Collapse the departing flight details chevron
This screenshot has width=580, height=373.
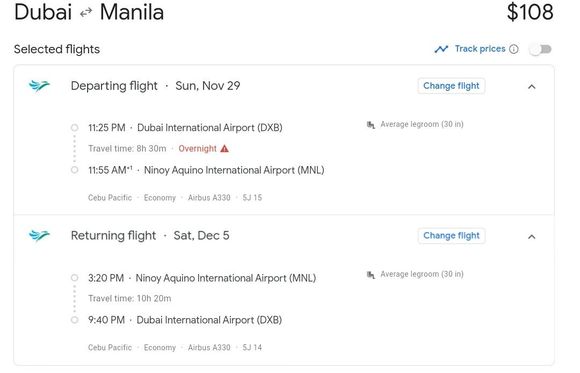532,87
